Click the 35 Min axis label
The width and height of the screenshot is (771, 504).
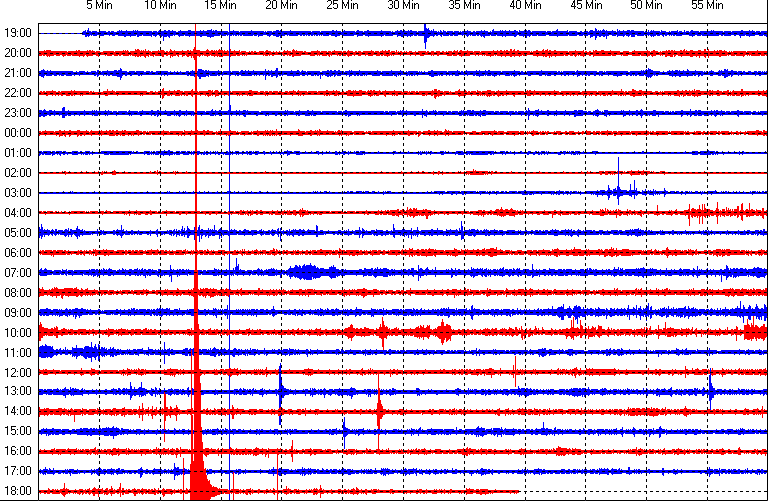pos(465,5)
